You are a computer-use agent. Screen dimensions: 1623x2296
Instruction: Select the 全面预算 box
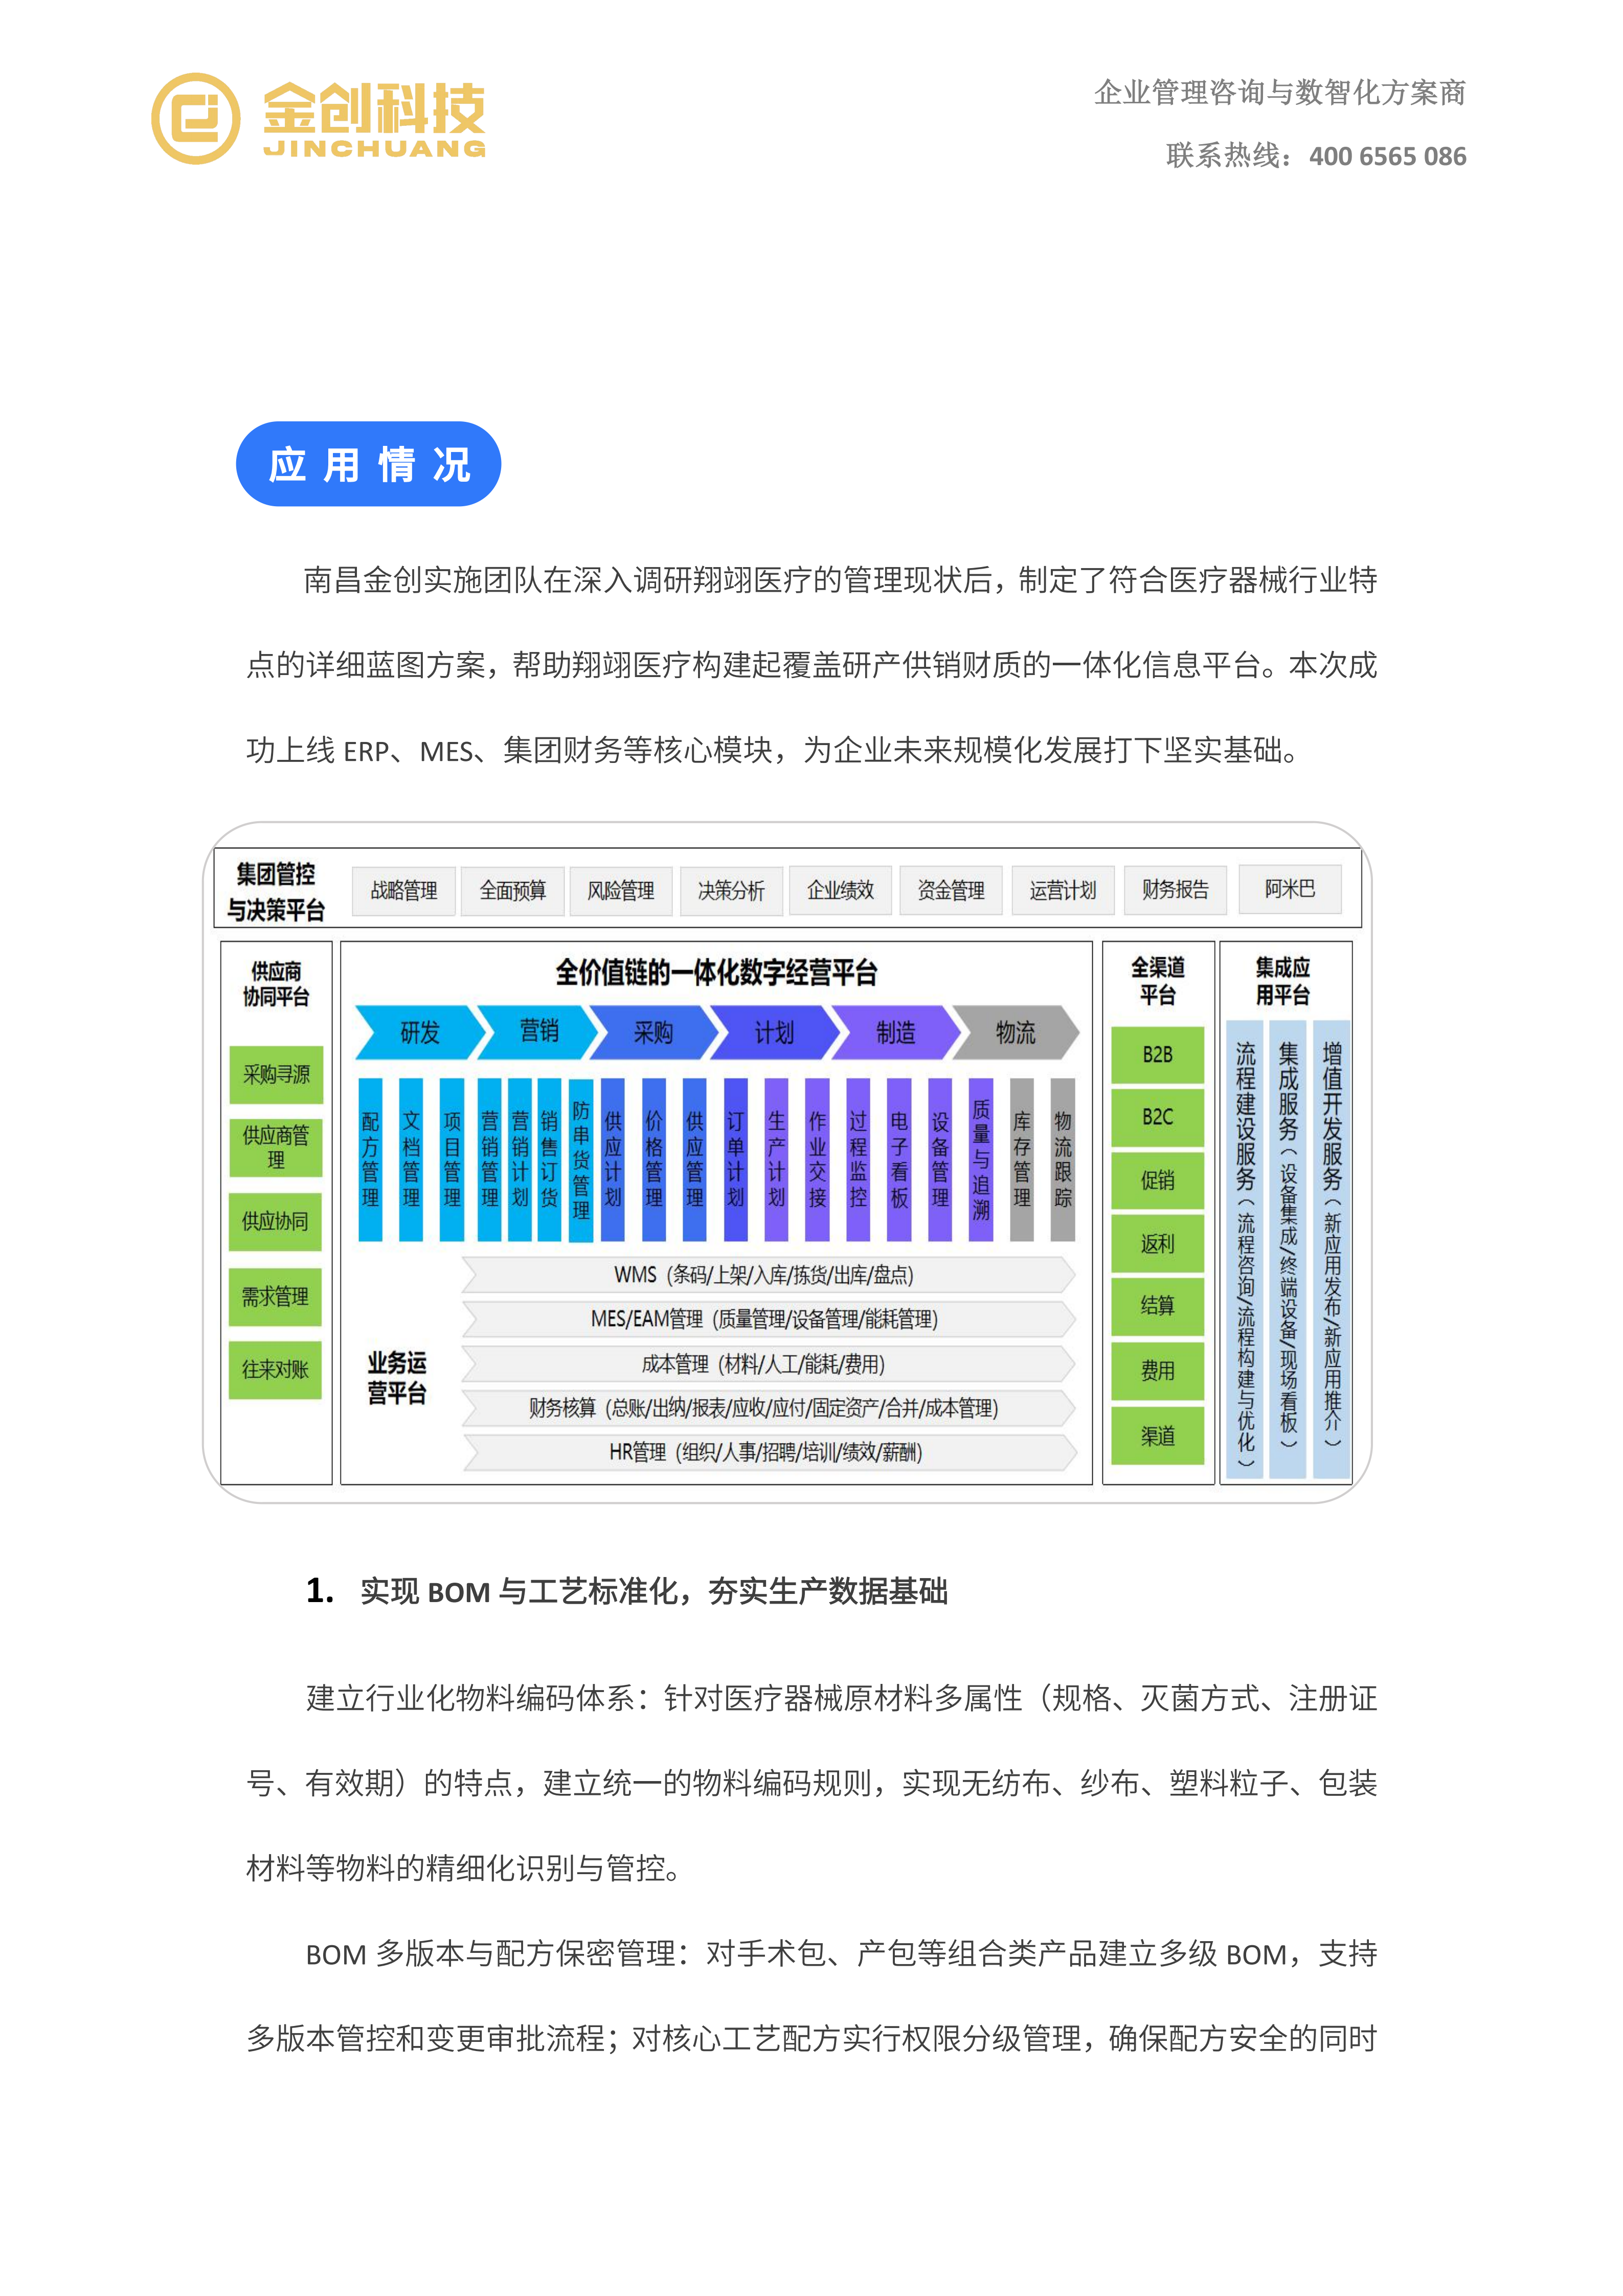(x=513, y=890)
